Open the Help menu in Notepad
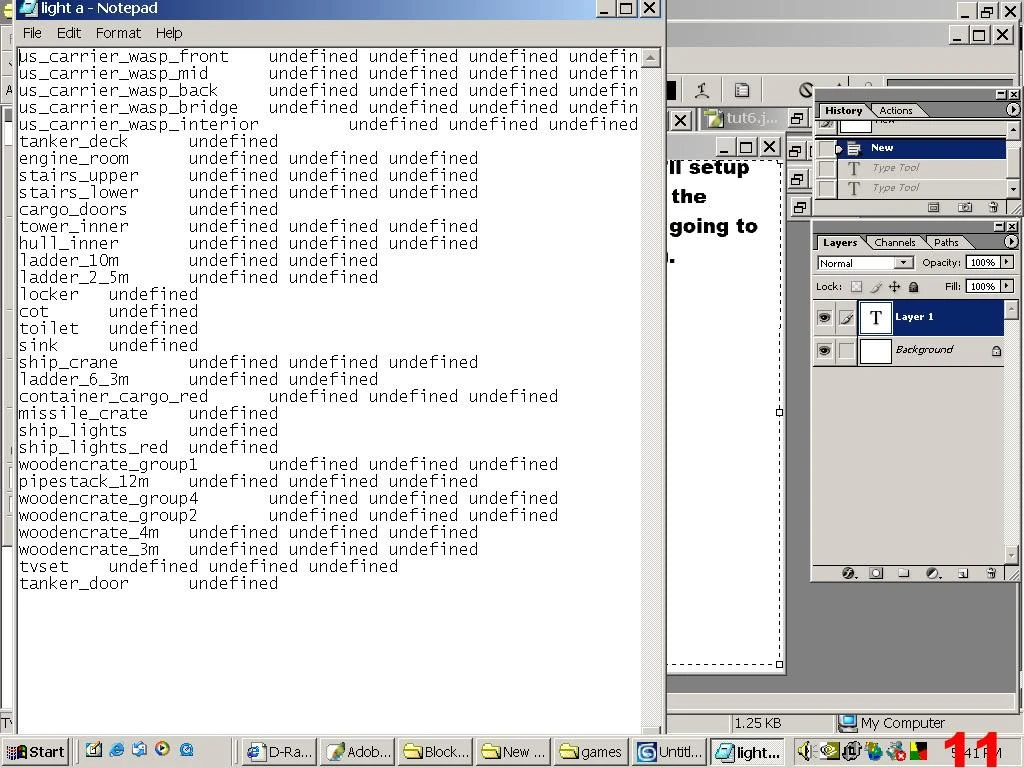 coord(168,33)
